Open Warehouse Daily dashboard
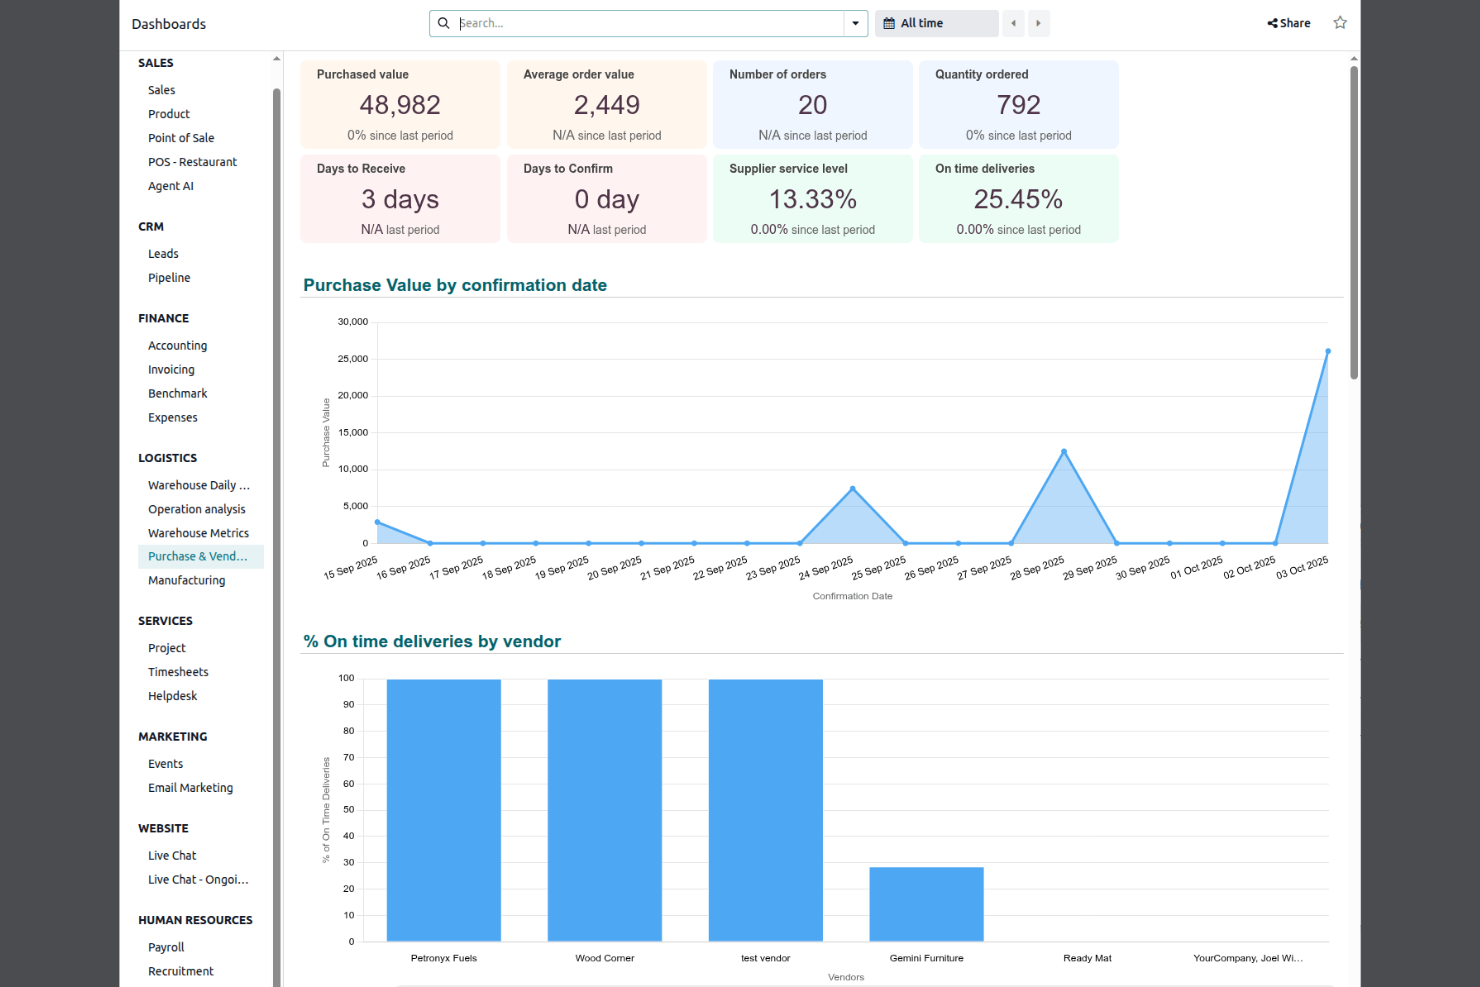 click(x=201, y=485)
